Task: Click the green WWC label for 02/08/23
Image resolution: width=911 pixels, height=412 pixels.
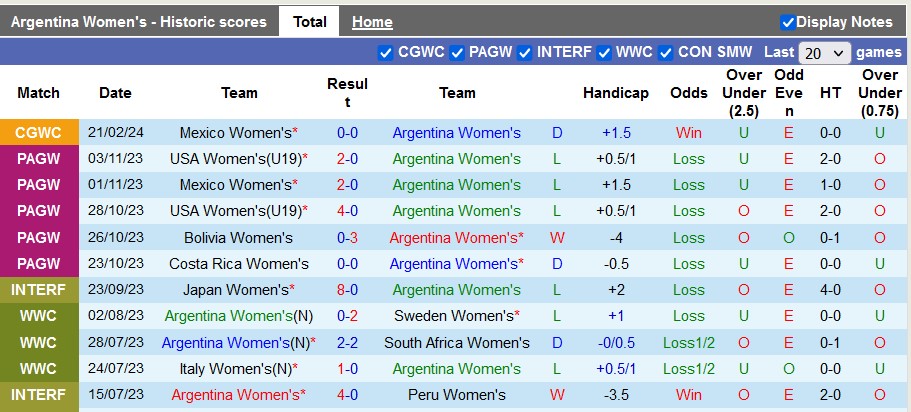Action: (39, 315)
